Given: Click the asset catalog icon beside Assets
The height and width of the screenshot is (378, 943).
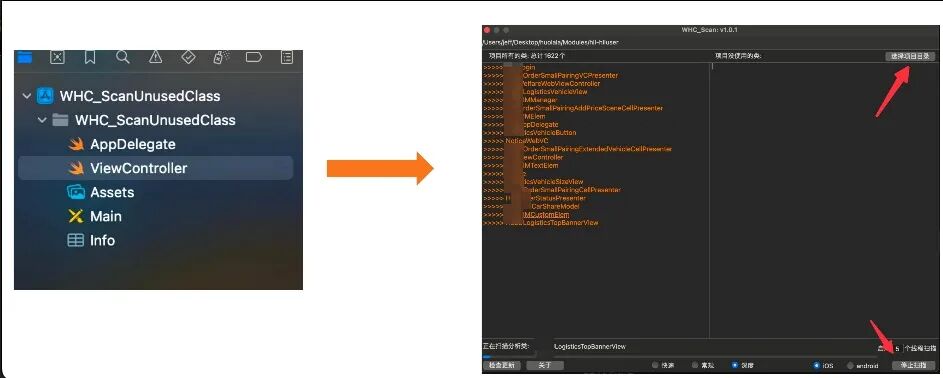Looking at the screenshot, I should [x=76, y=192].
